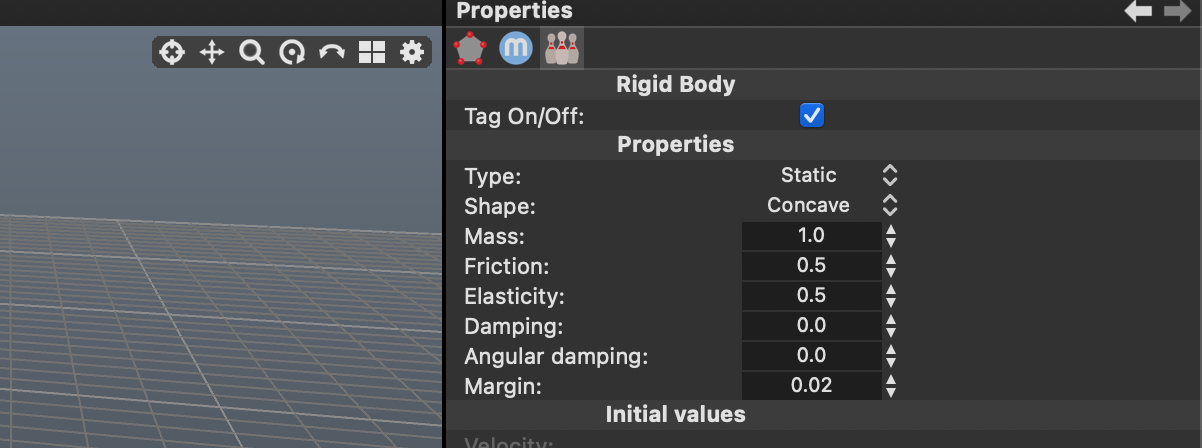Adjust the Margin stepper arrows

click(891, 386)
